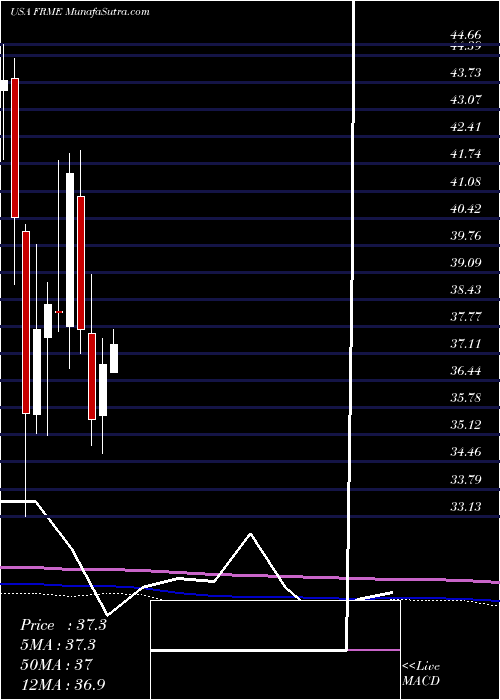Click the 35.78 price axis label

pyautogui.click(x=466, y=398)
